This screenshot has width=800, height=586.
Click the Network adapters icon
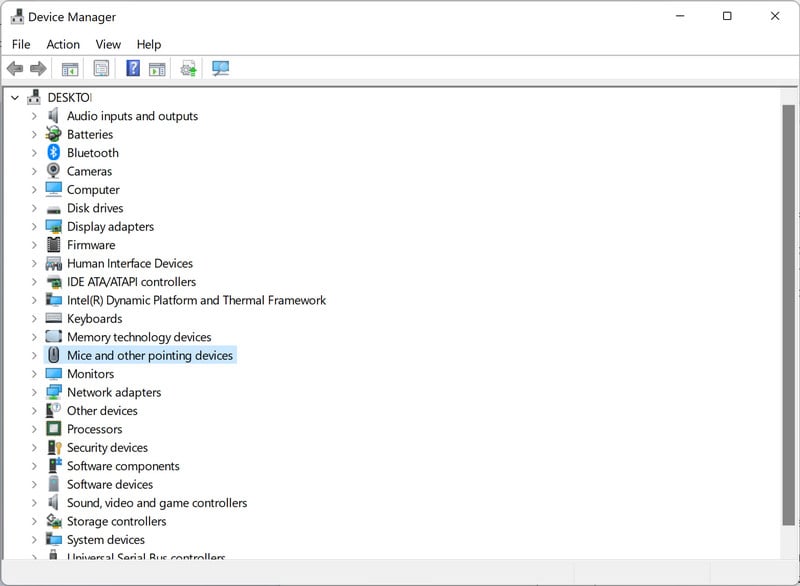[x=54, y=392]
